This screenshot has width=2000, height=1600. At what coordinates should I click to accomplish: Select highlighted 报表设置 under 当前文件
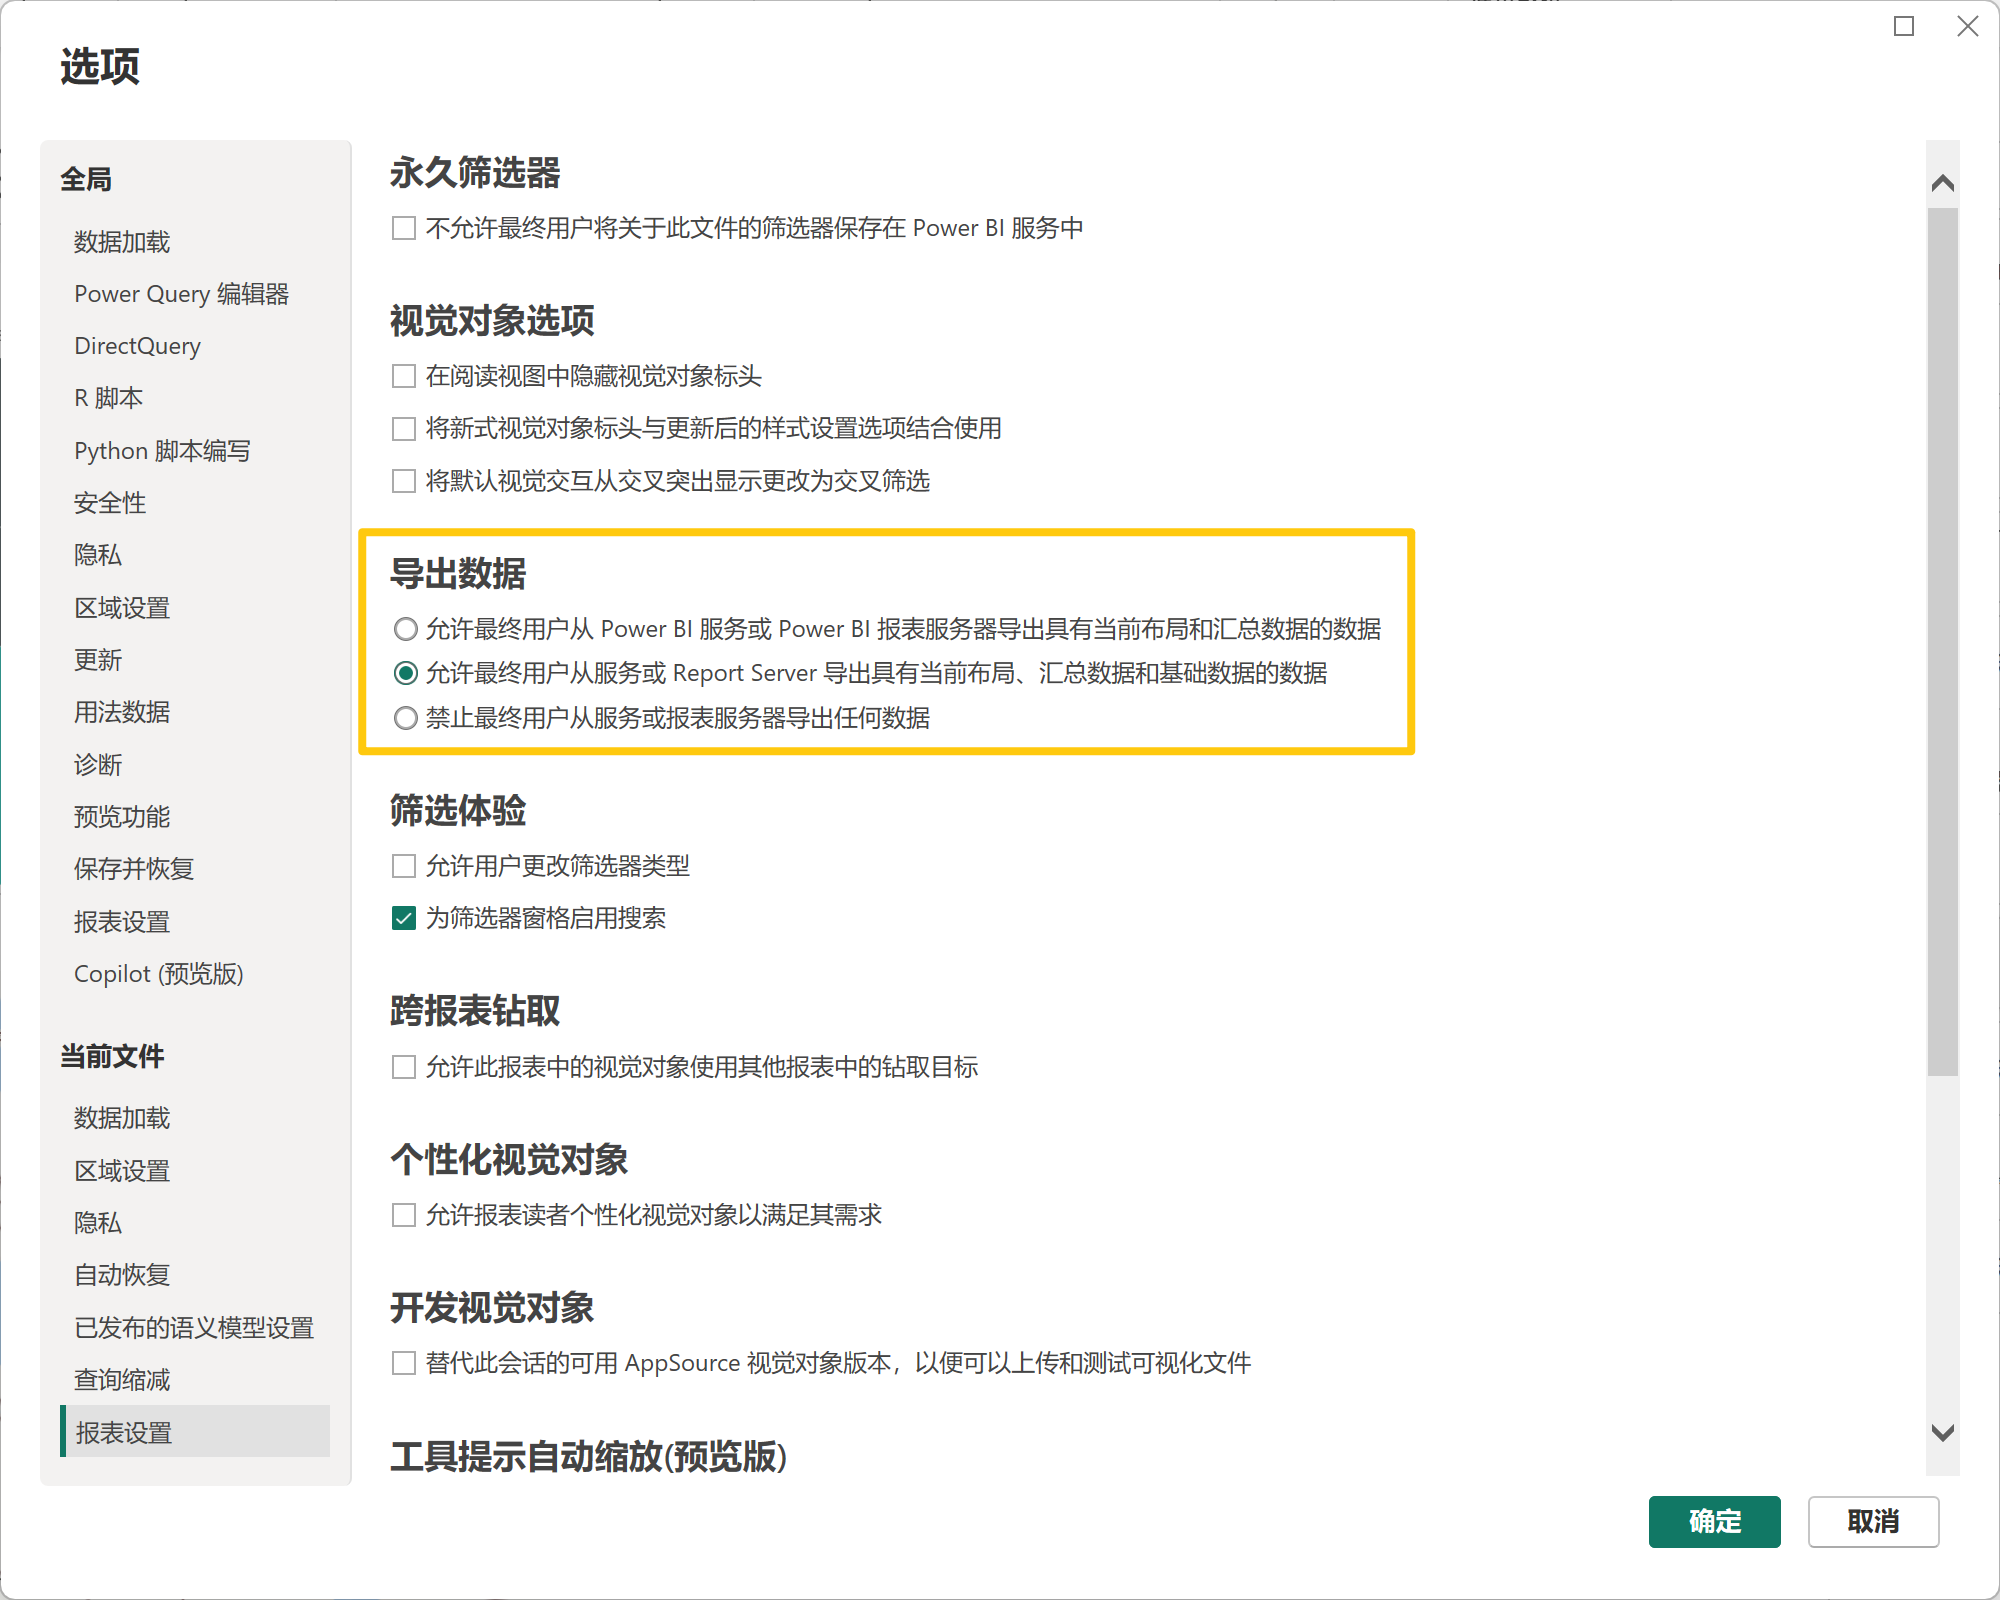point(195,1432)
